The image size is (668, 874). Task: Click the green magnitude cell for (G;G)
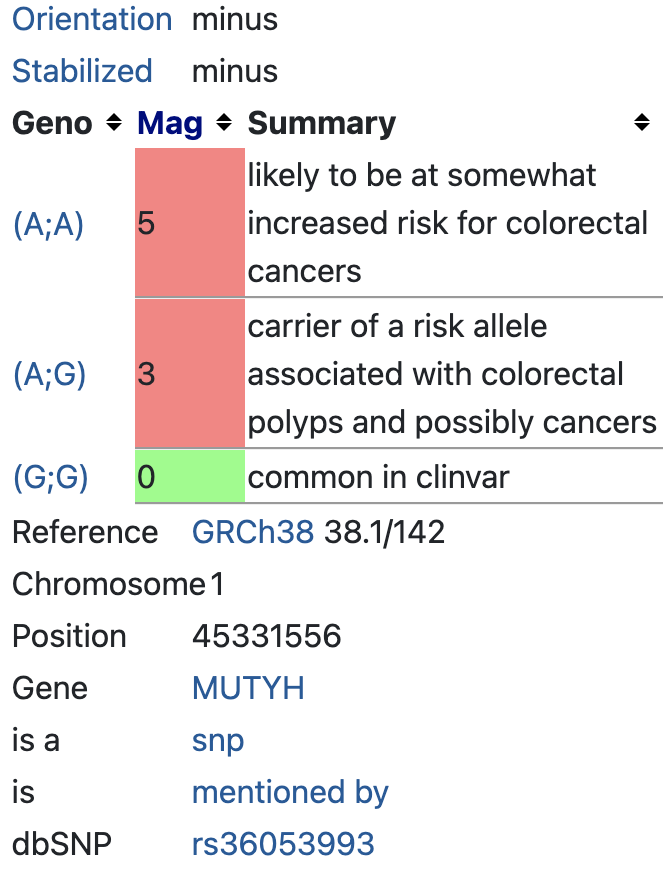click(x=189, y=478)
